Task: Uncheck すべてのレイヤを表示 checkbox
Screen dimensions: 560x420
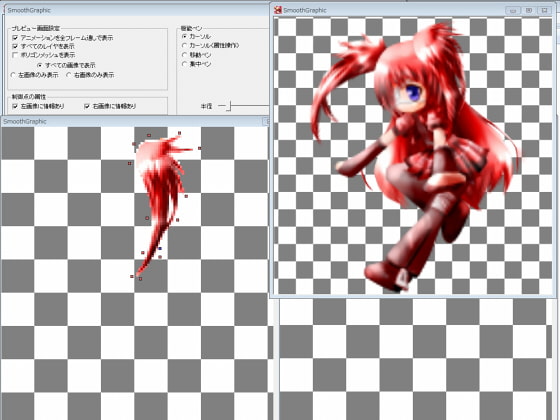Action: pos(15,46)
